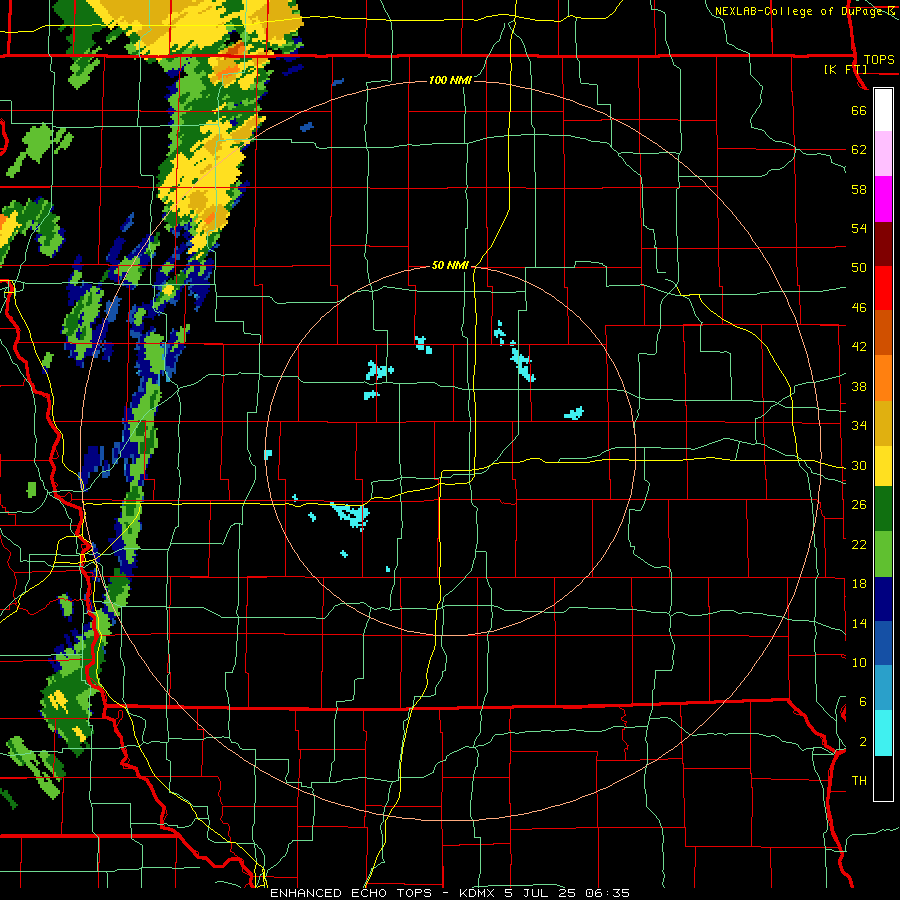Screen dimensions: 900x900
Task: Click the 46 legend scale value
Action: click(859, 308)
